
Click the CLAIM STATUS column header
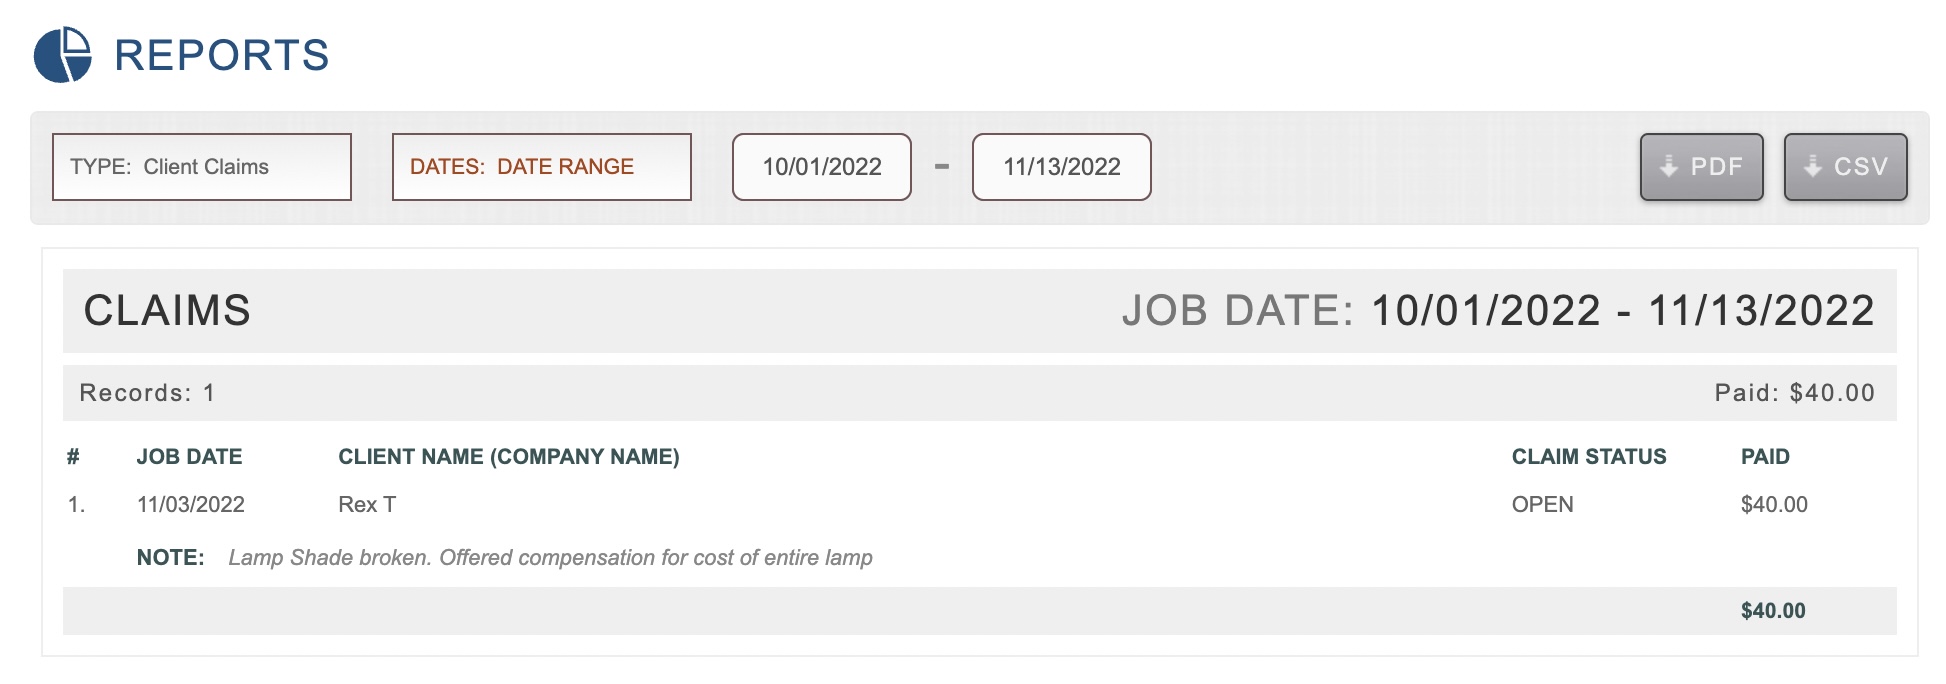tap(1588, 457)
